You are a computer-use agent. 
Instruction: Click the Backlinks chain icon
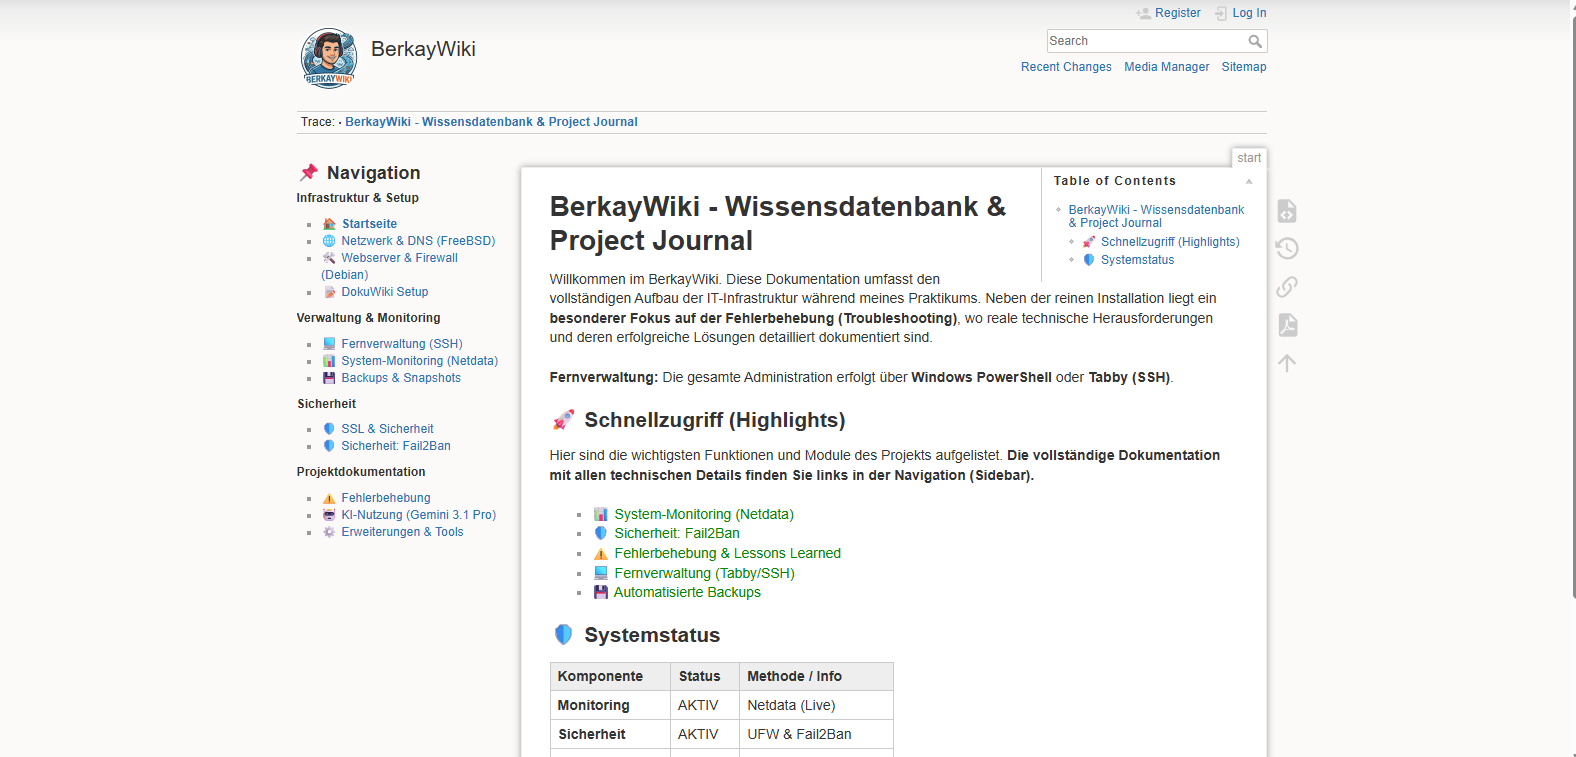pyautogui.click(x=1287, y=287)
